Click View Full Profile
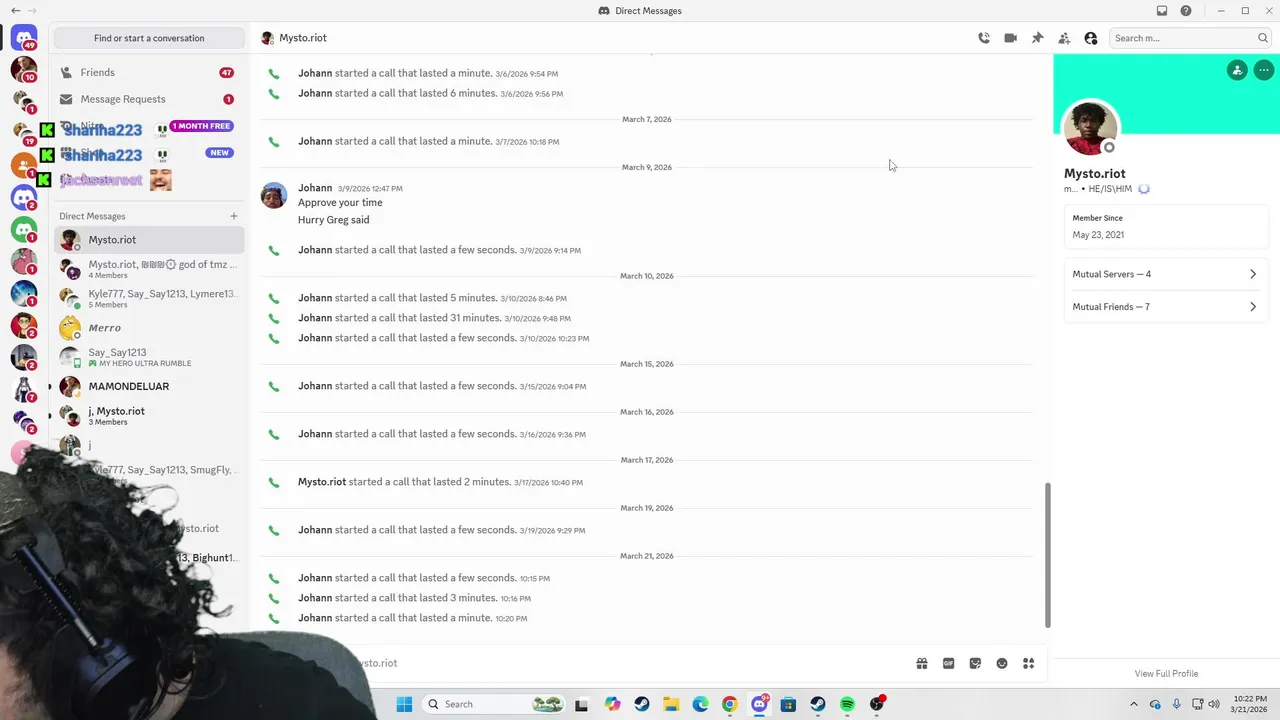This screenshot has height=720, width=1280. tap(1166, 674)
